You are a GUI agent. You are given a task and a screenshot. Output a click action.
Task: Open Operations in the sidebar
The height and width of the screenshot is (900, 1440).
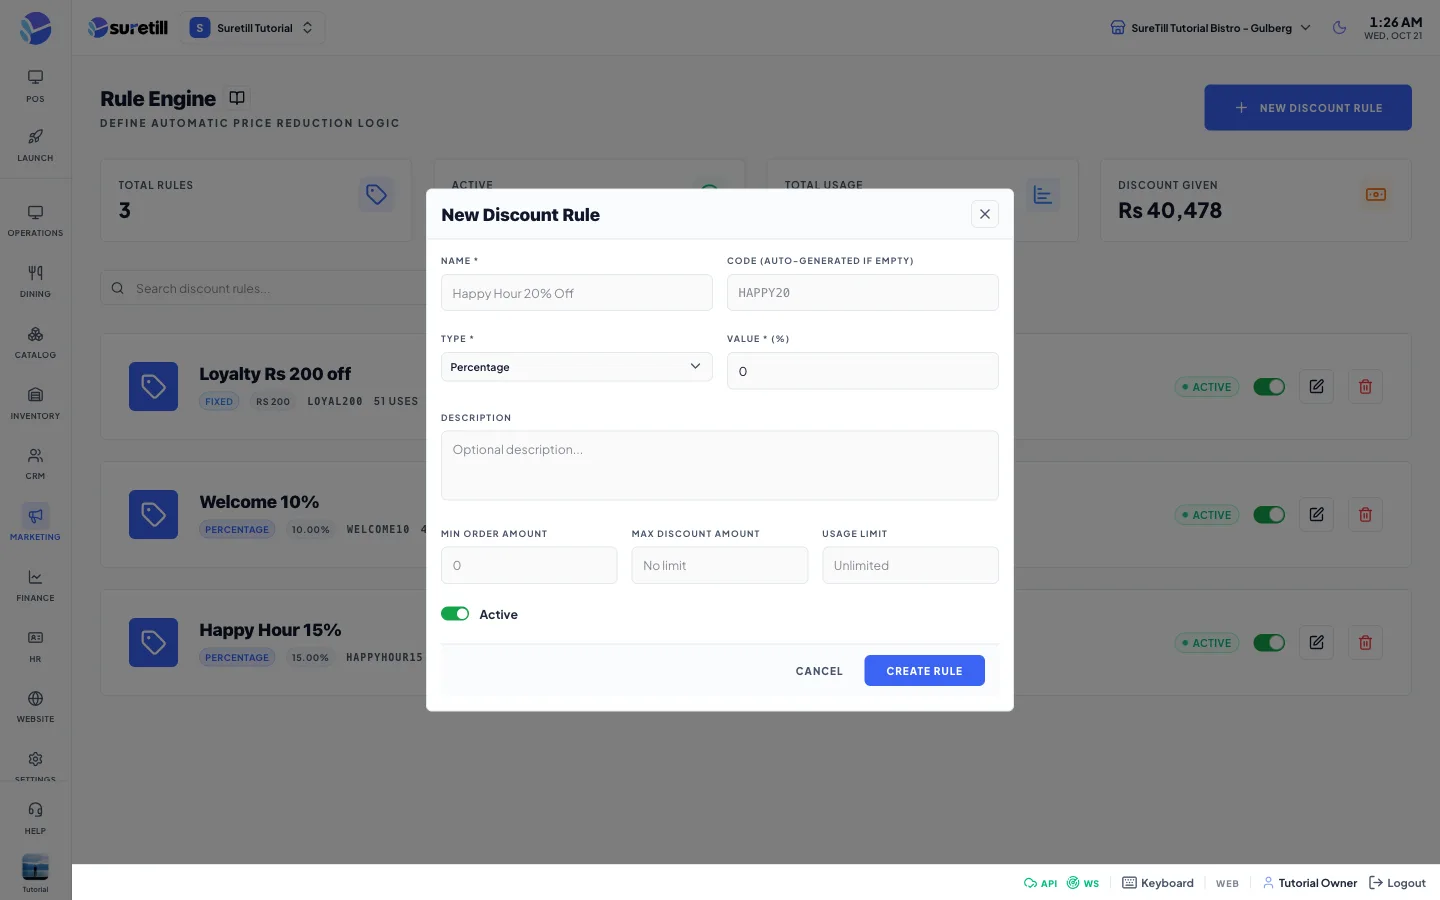pos(35,220)
